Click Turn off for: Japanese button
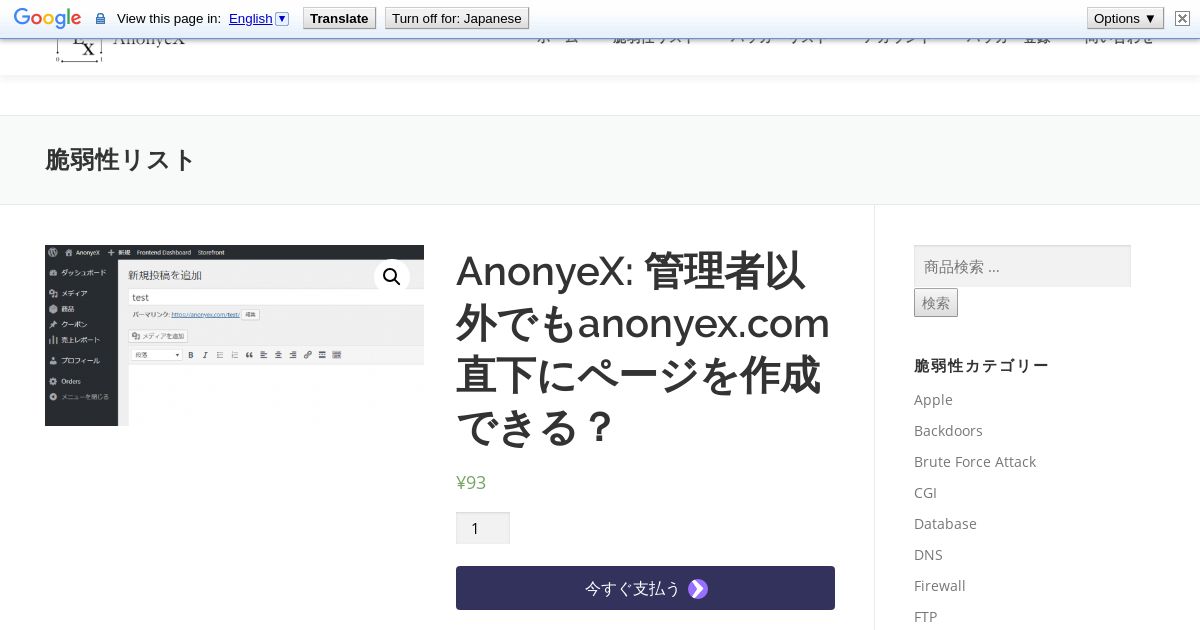 (x=457, y=18)
